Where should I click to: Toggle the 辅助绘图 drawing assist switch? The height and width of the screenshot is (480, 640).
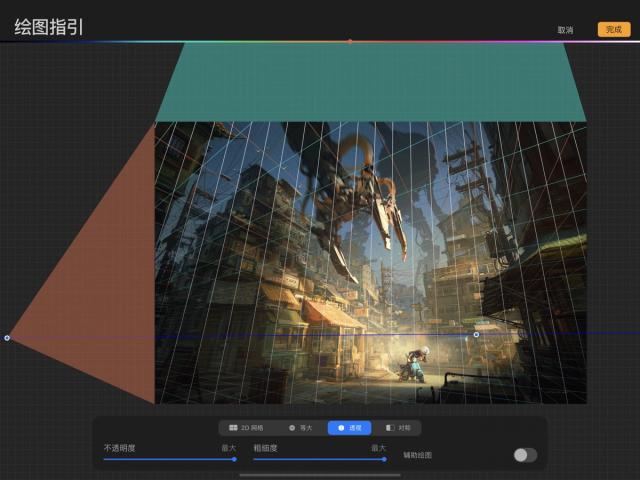pyautogui.click(x=525, y=455)
